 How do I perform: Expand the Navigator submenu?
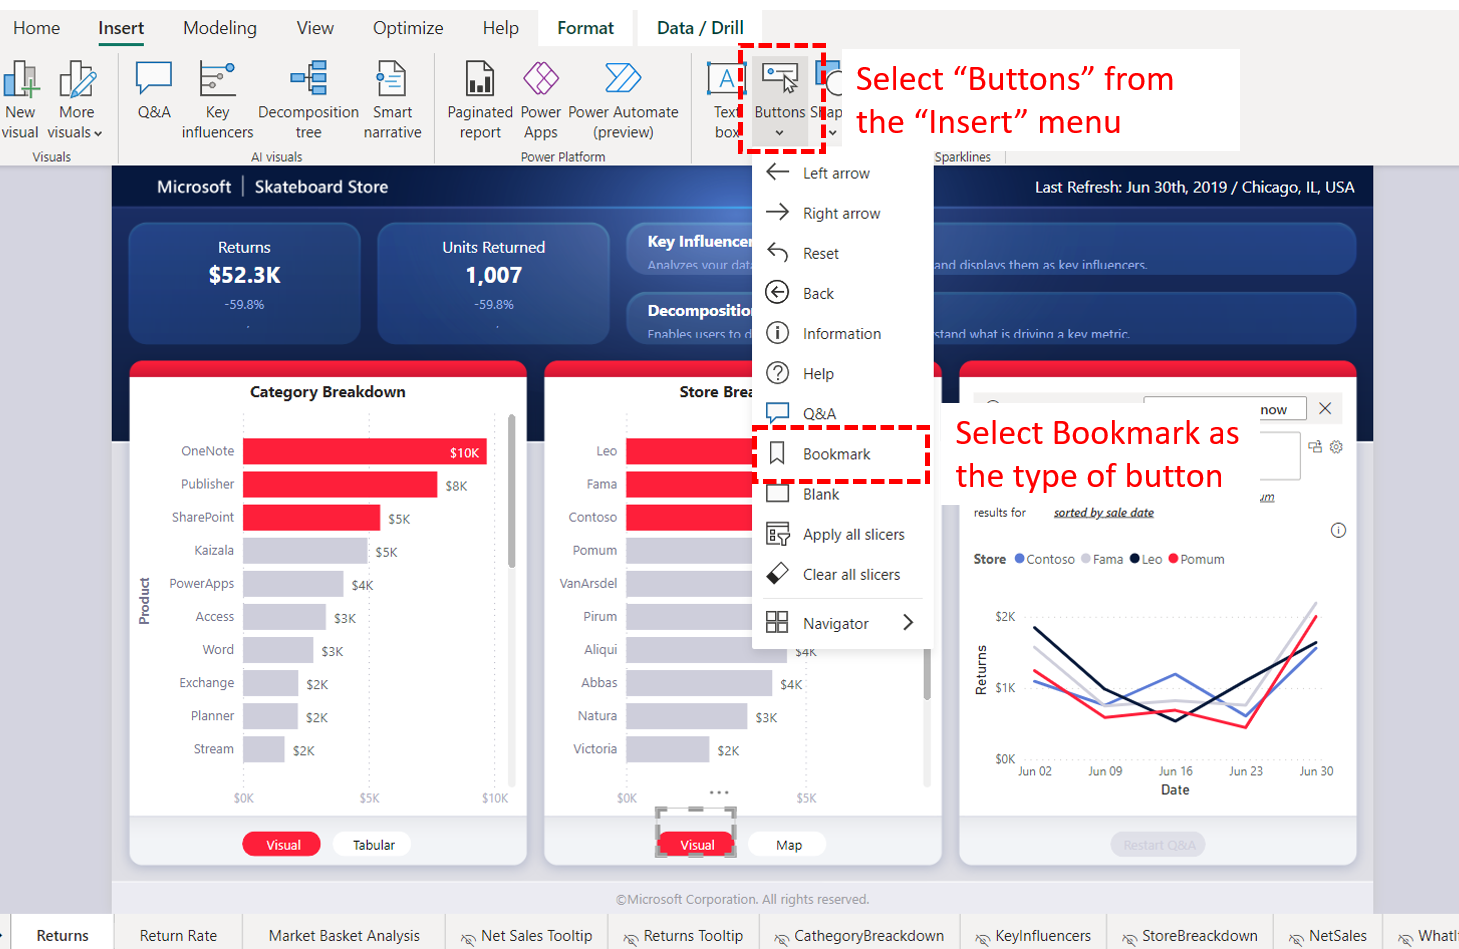(x=841, y=623)
